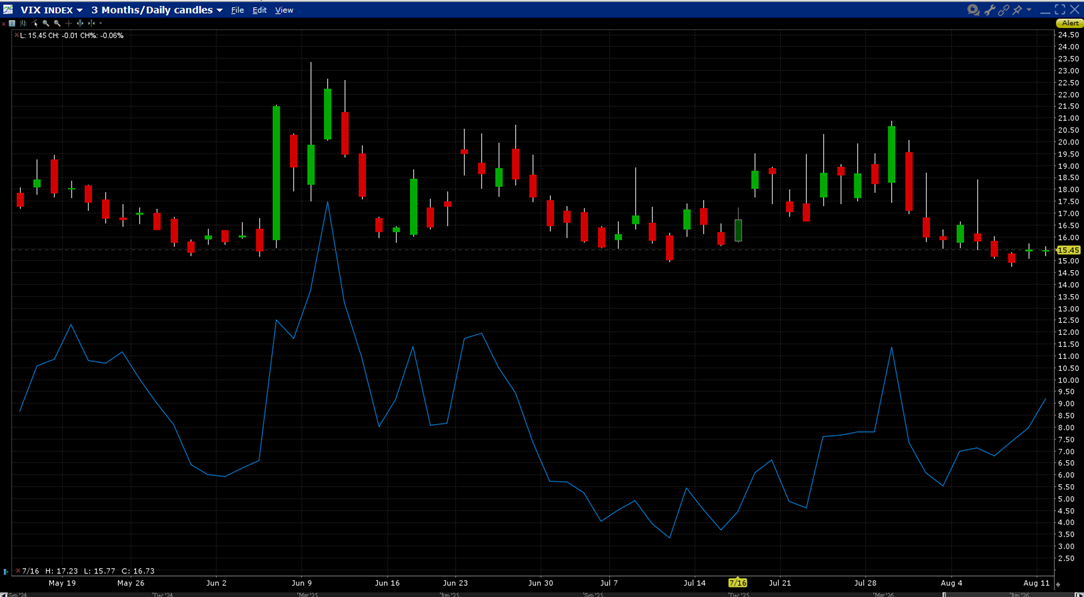Click the horizontal compress icon

coord(91,23)
